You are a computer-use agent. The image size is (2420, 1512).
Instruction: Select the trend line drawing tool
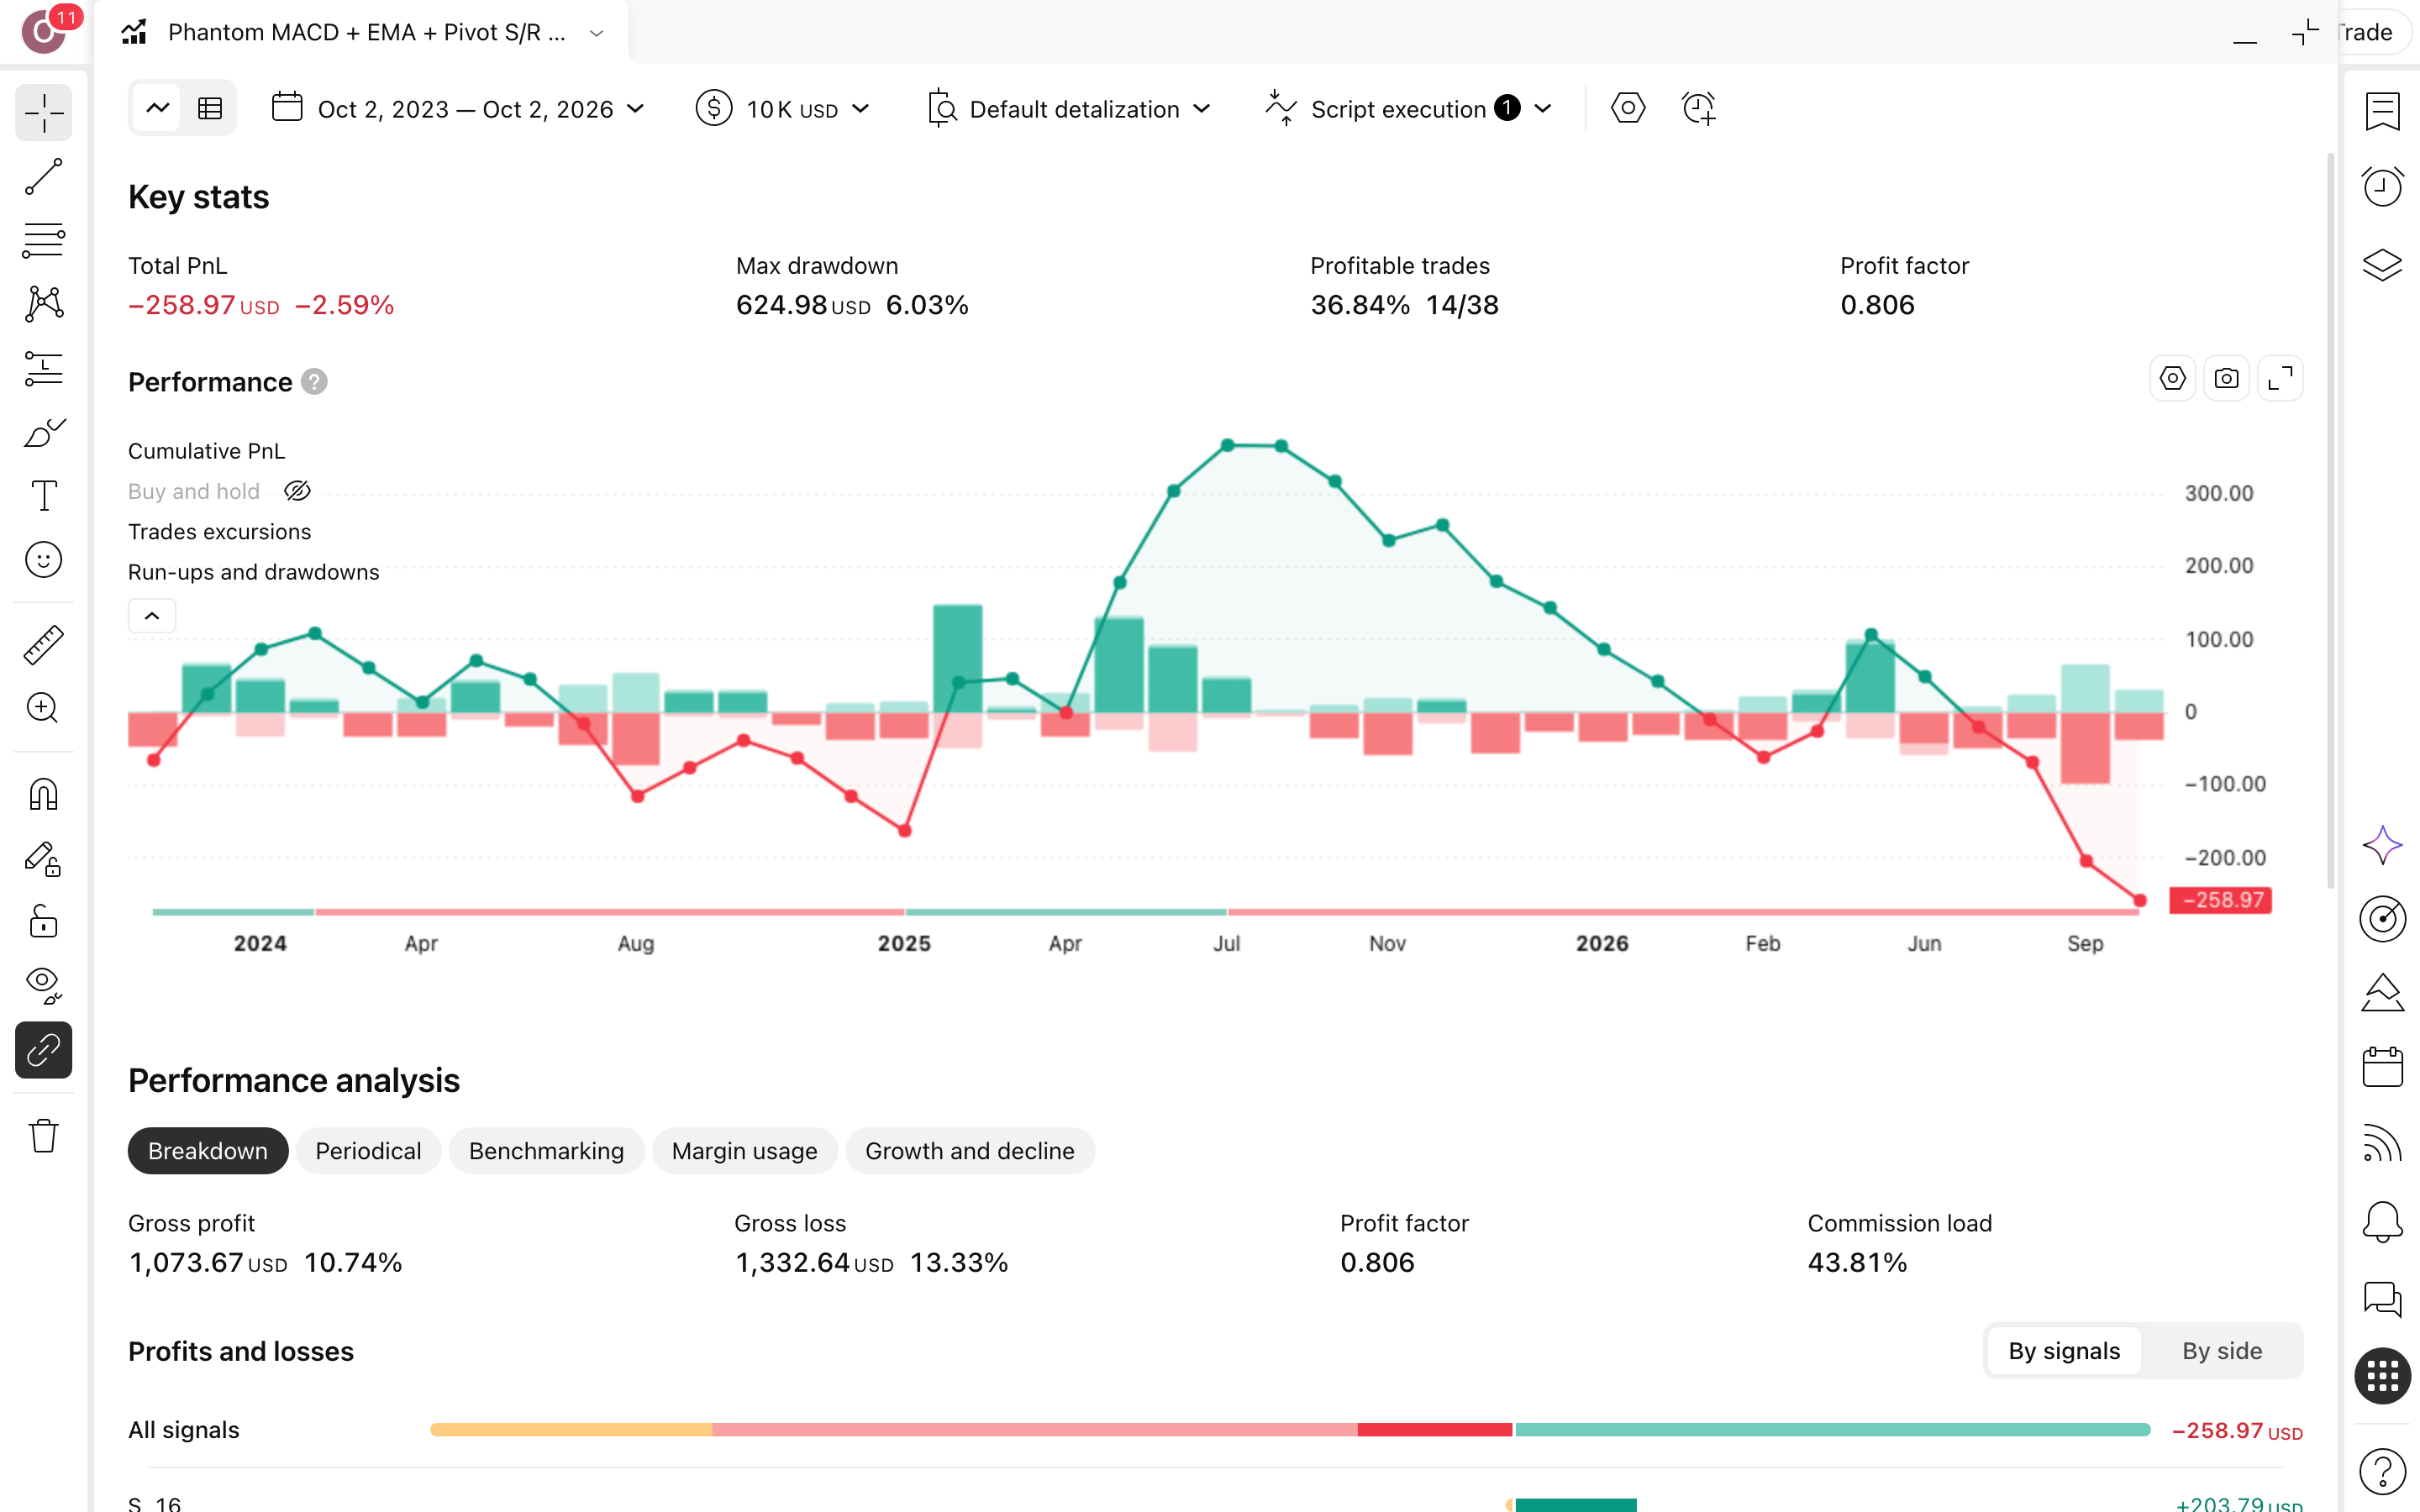point(44,177)
